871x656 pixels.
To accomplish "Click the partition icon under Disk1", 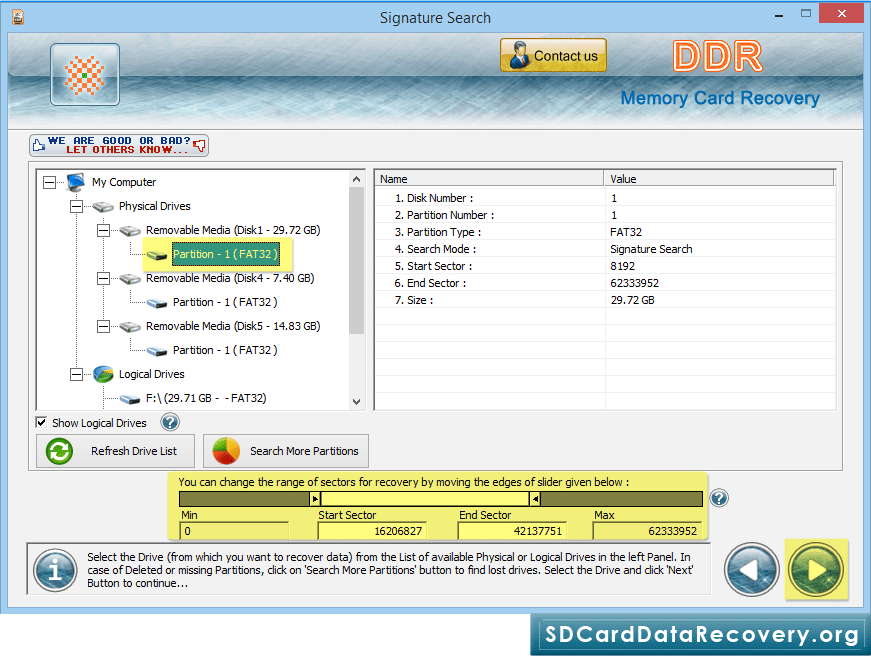I will tap(157, 255).
